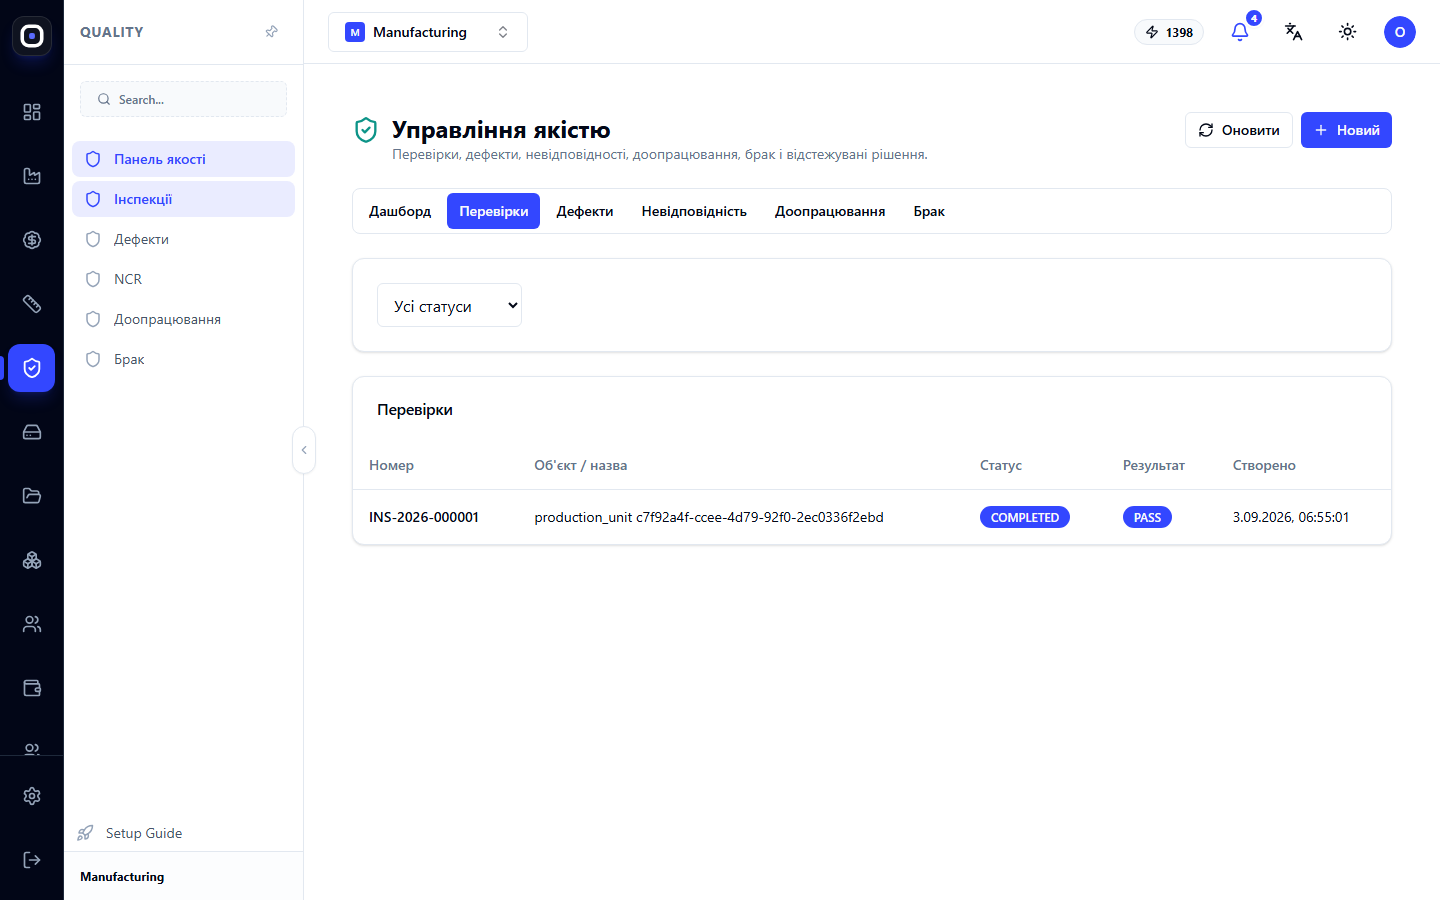Click the logout icon at bottom
The height and width of the screenshot is (900, 1440).
[32, 860]
